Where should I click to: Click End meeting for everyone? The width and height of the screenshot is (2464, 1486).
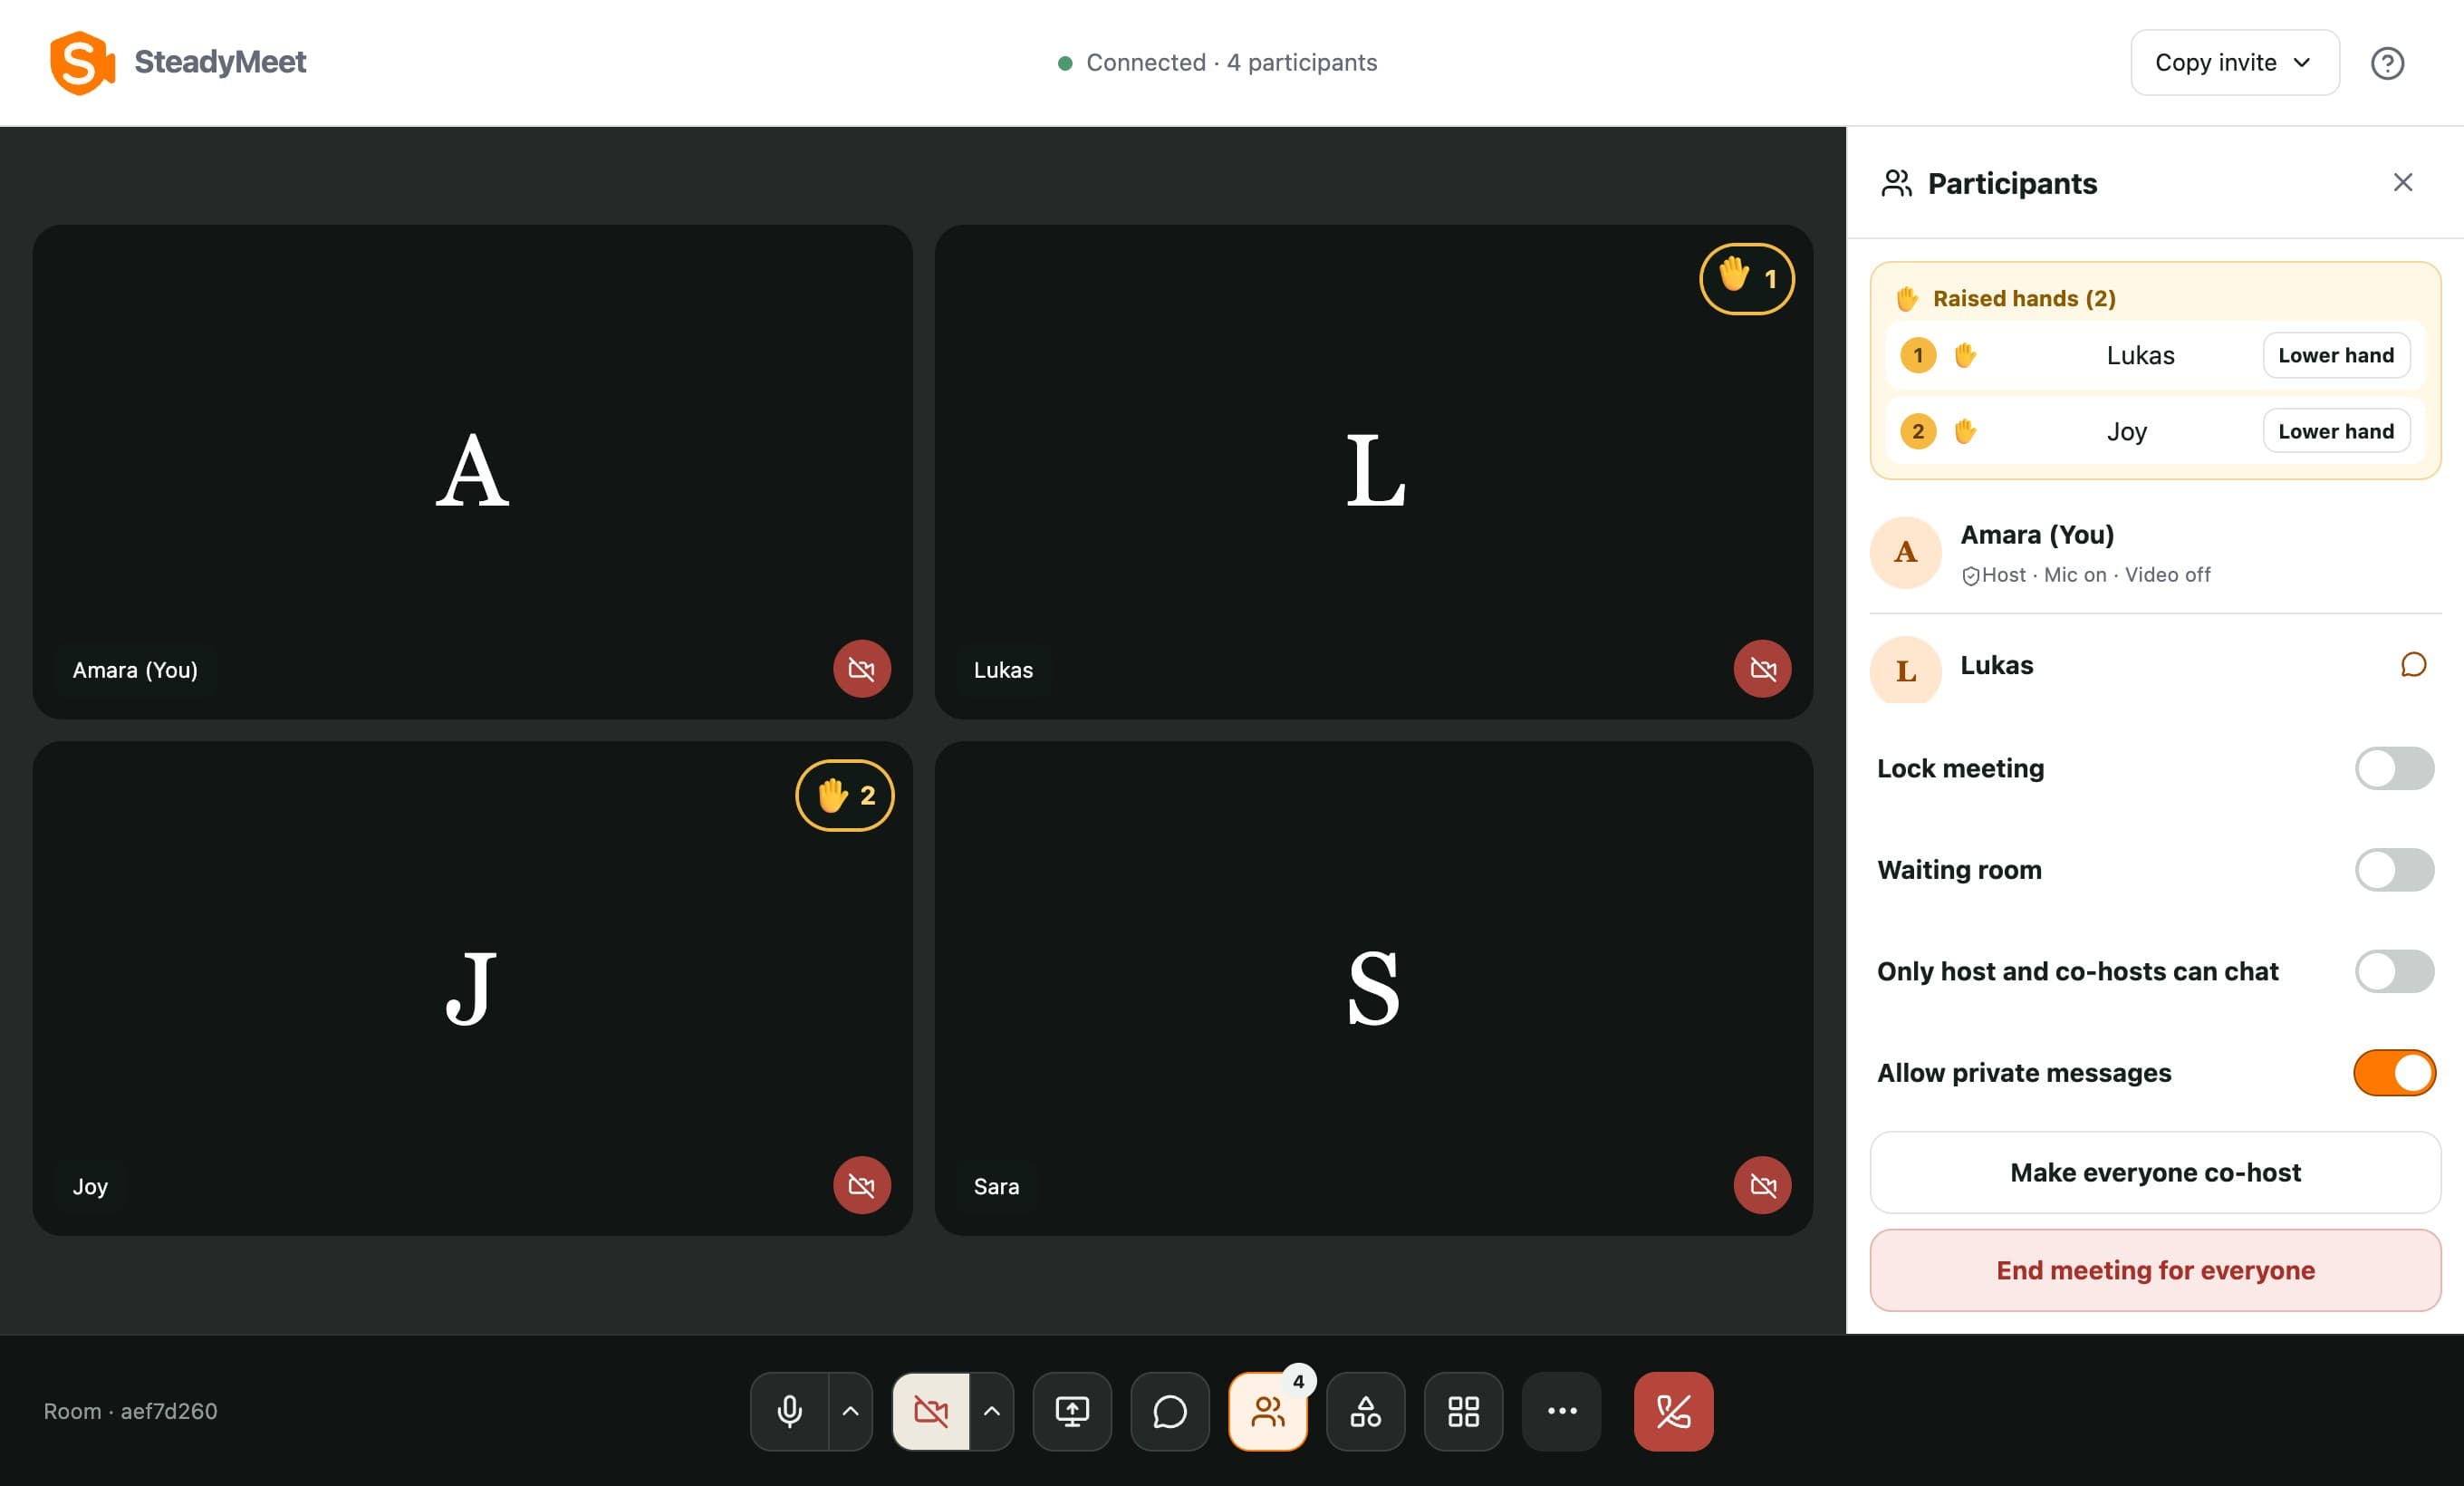click(2155, 1270)
